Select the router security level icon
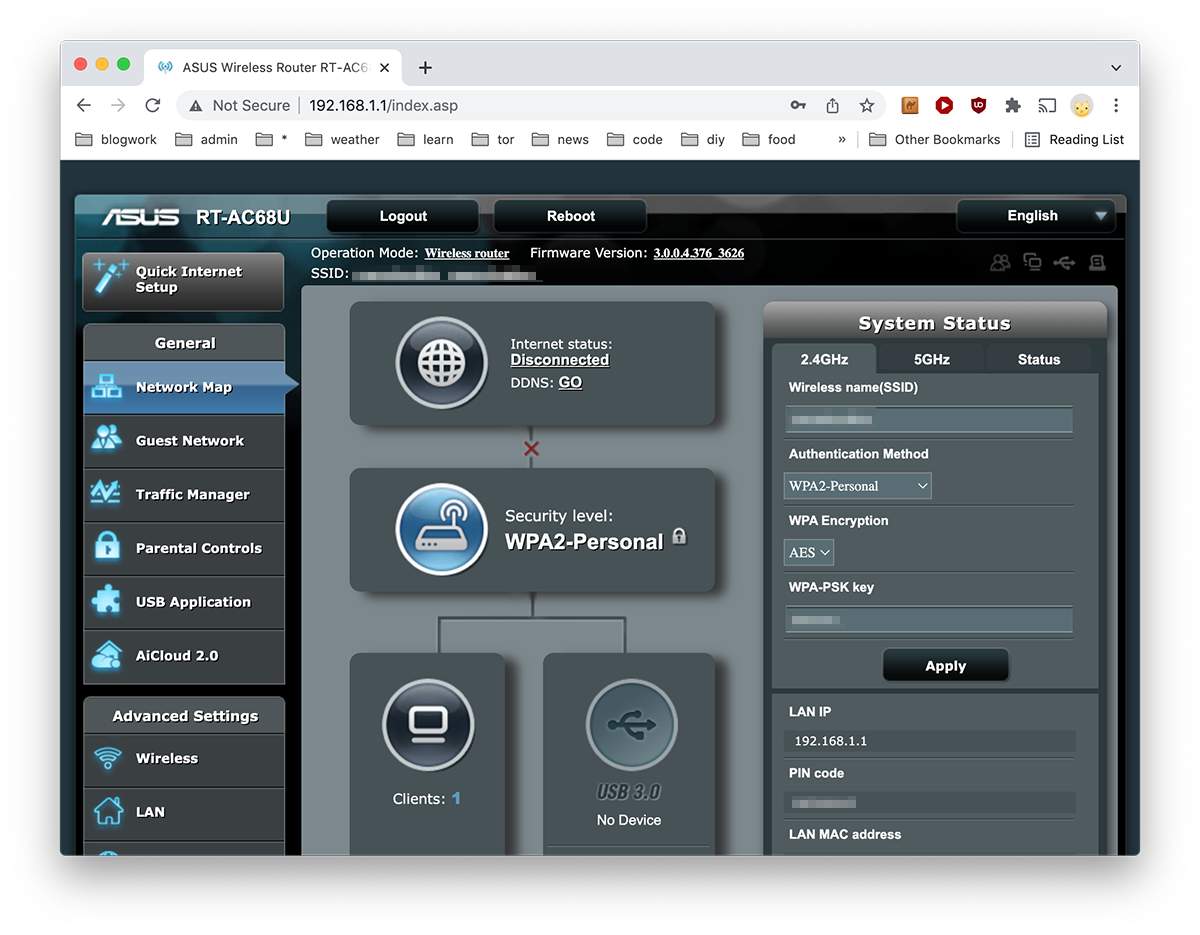The width and height of the screenshot is (1200, 935). (x=441, y=531)
